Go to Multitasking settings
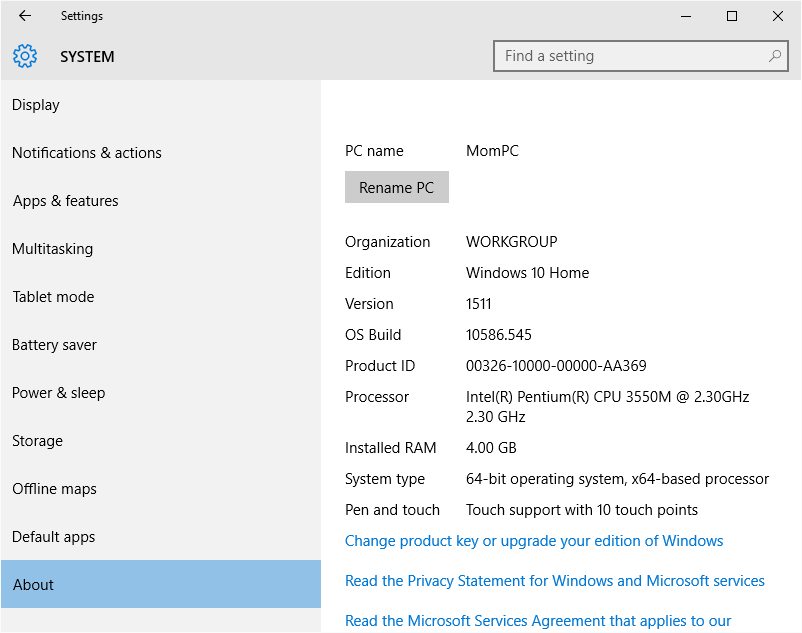Image resolution: width=802 pixels, height=633 pixels. 52,249
